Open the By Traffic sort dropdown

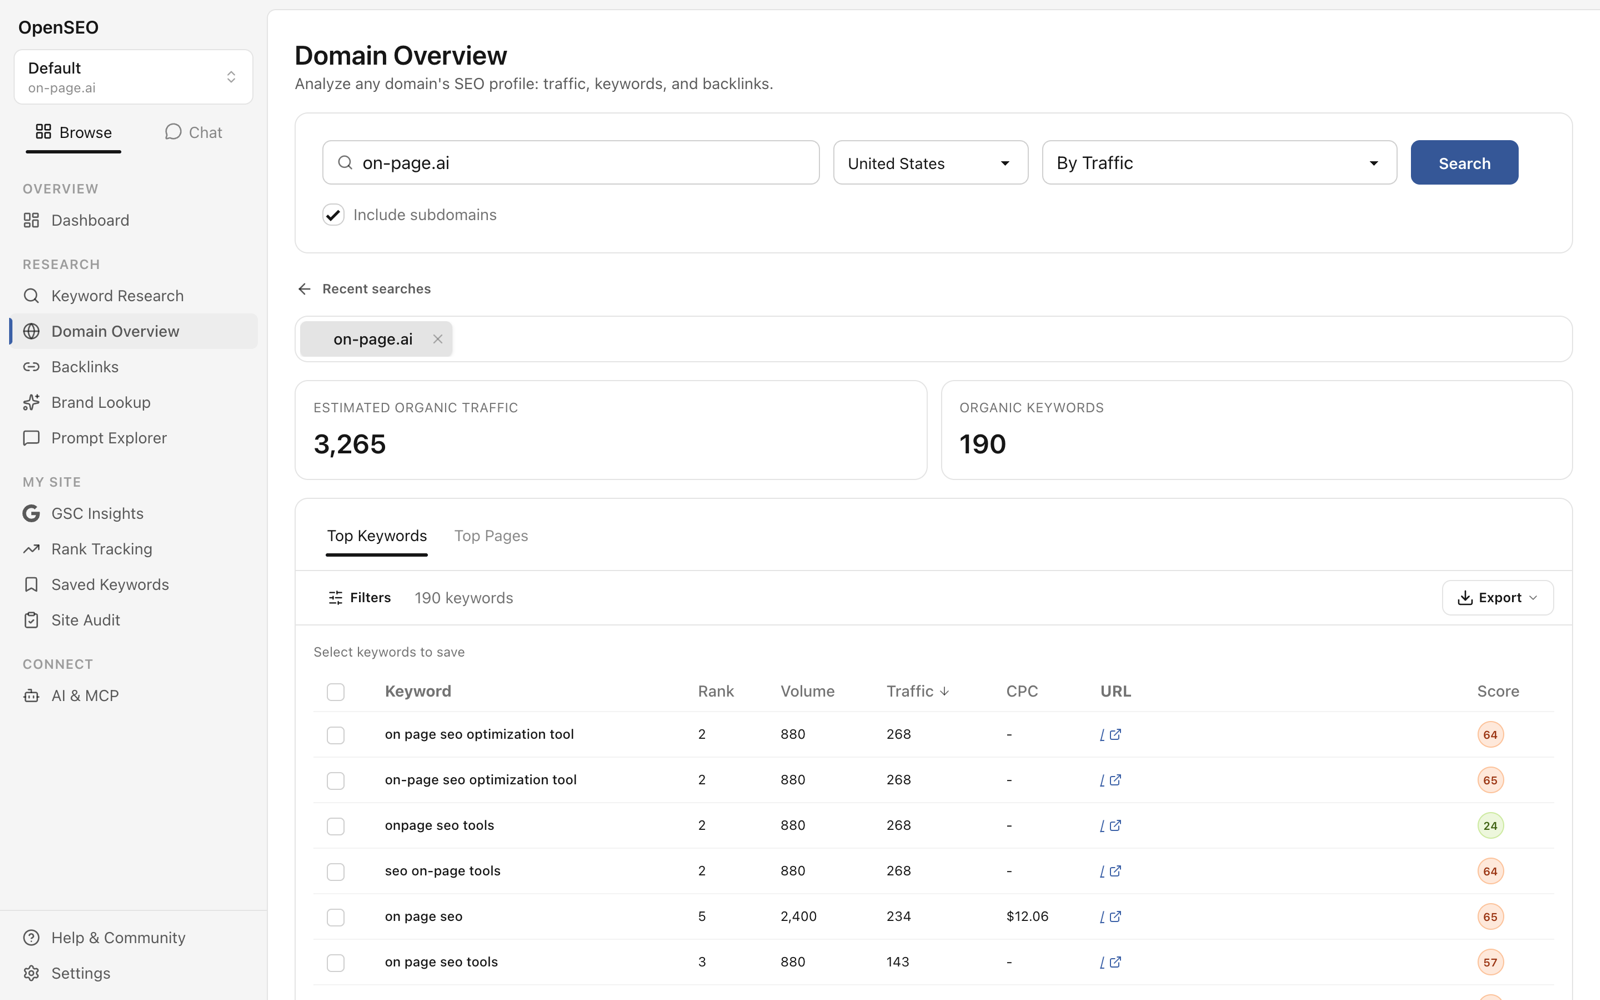1219,163
